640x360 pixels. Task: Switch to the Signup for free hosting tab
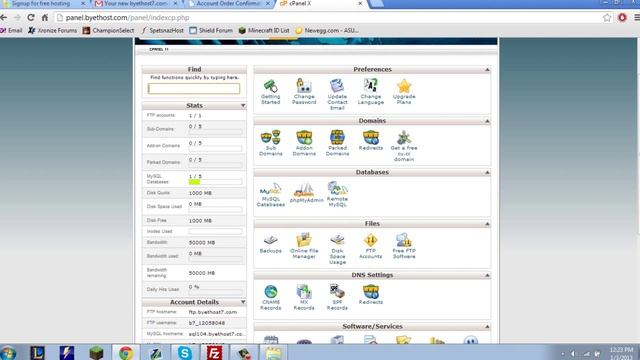[x=44, y=4]
